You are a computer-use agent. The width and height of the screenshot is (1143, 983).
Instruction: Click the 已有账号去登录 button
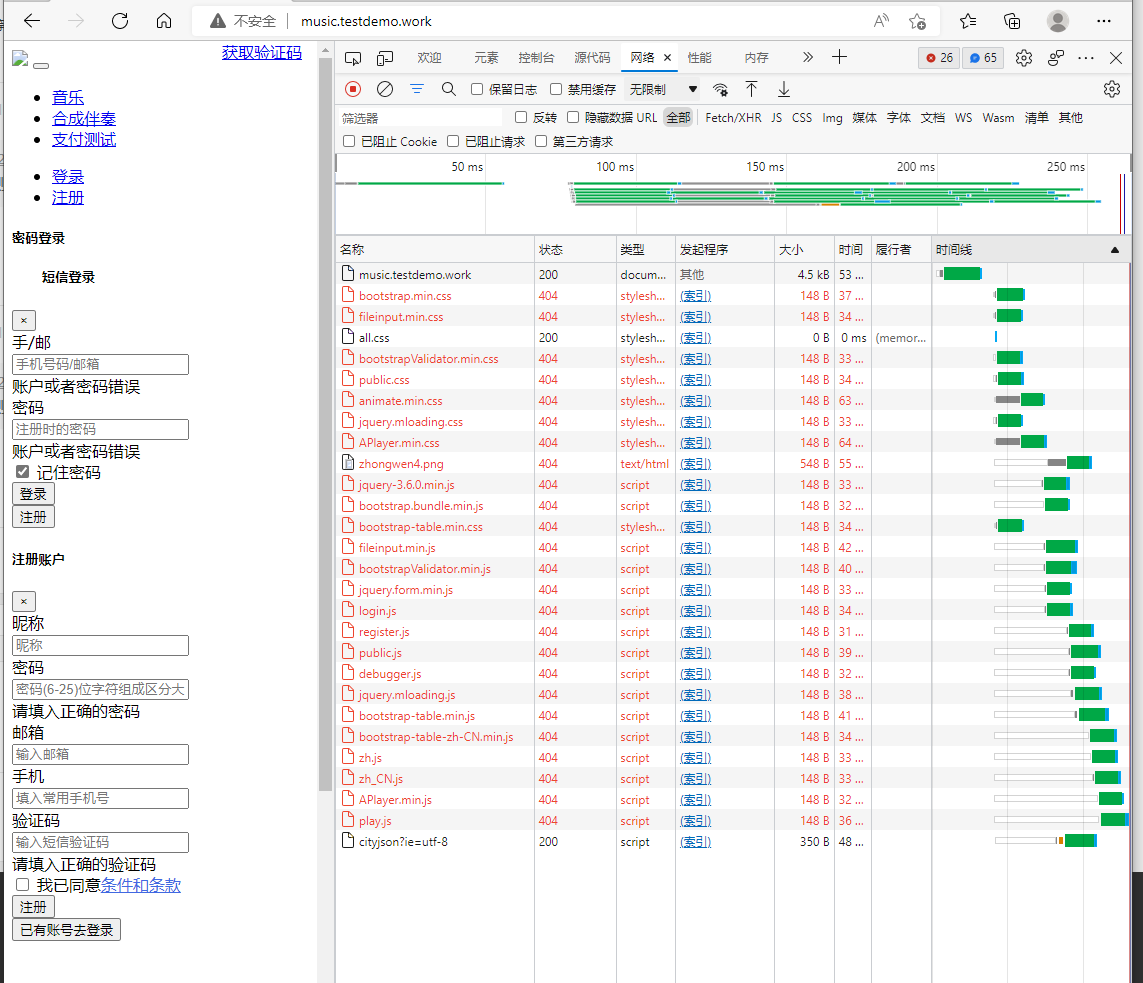(66, 930)
